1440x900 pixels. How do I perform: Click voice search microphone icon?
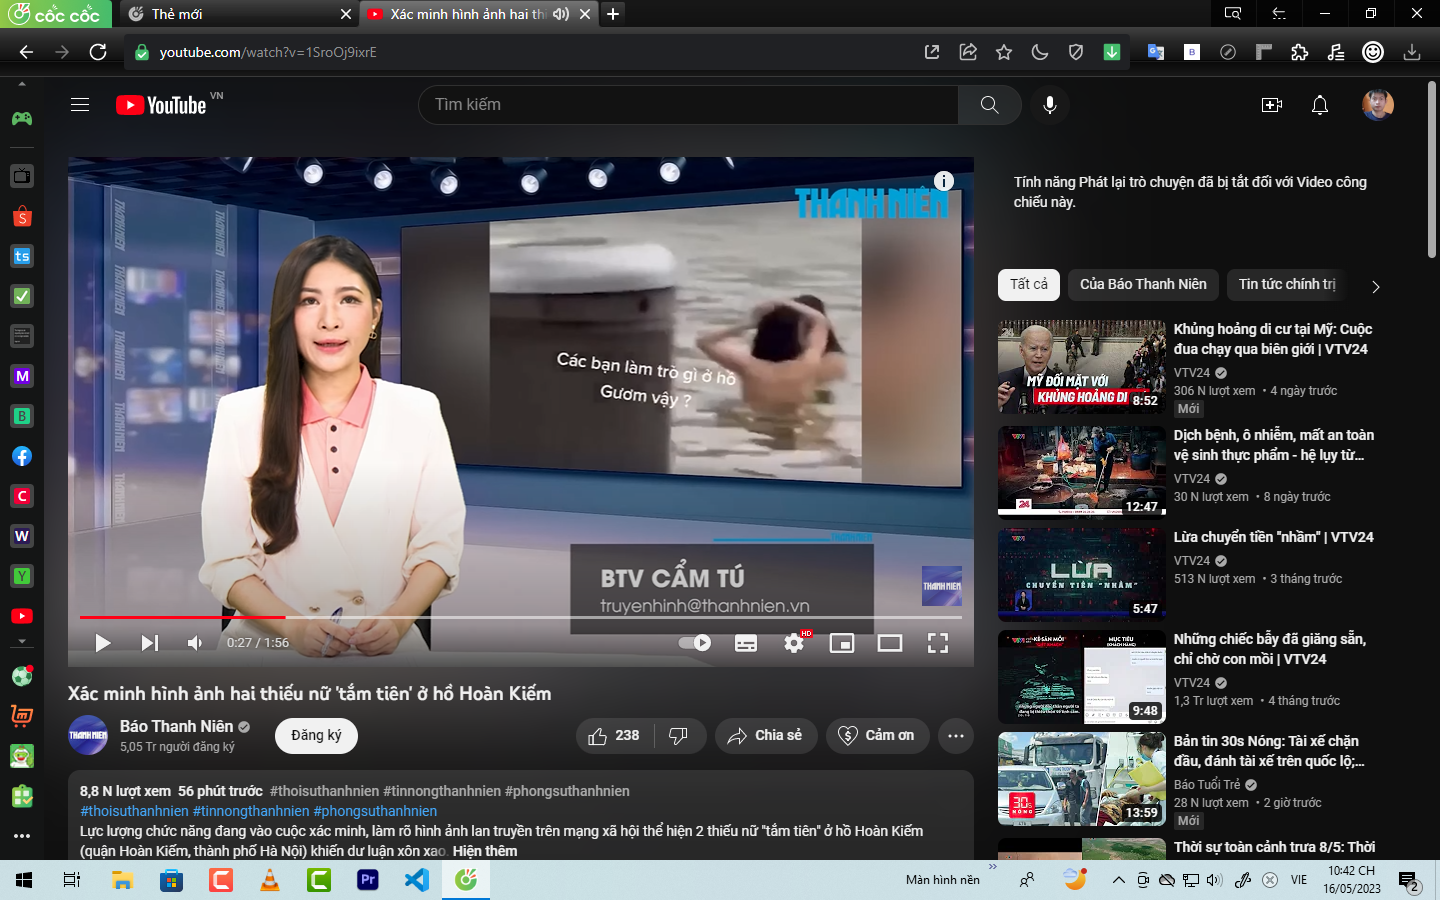(x=1050, y=105)
